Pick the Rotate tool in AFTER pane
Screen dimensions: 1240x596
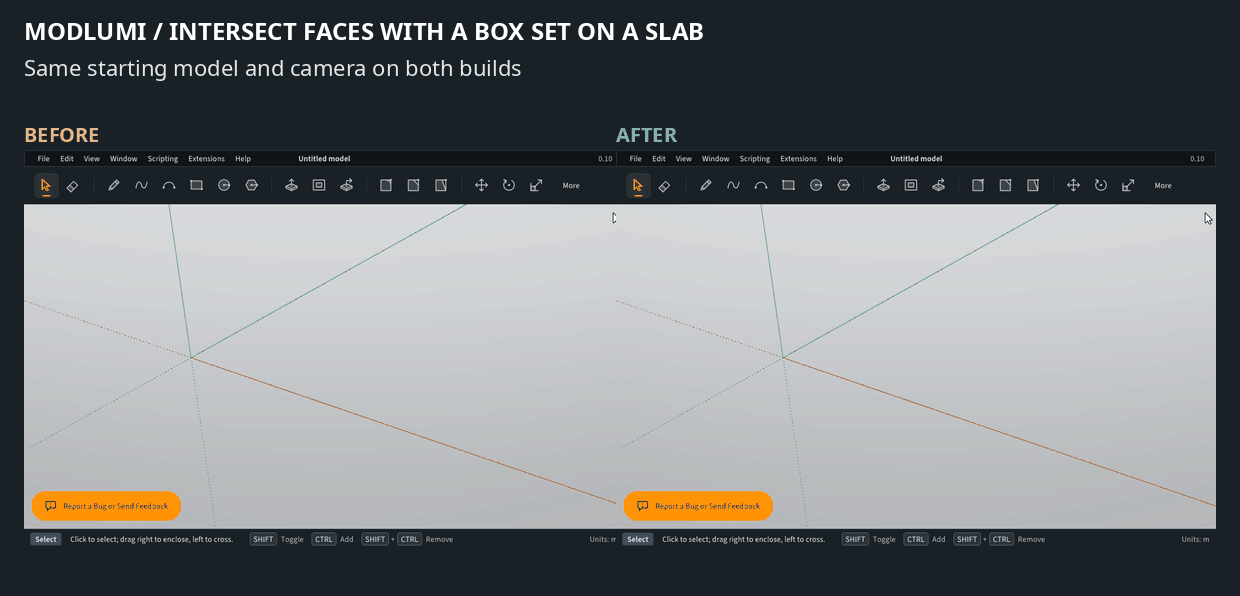(1100, 185)
